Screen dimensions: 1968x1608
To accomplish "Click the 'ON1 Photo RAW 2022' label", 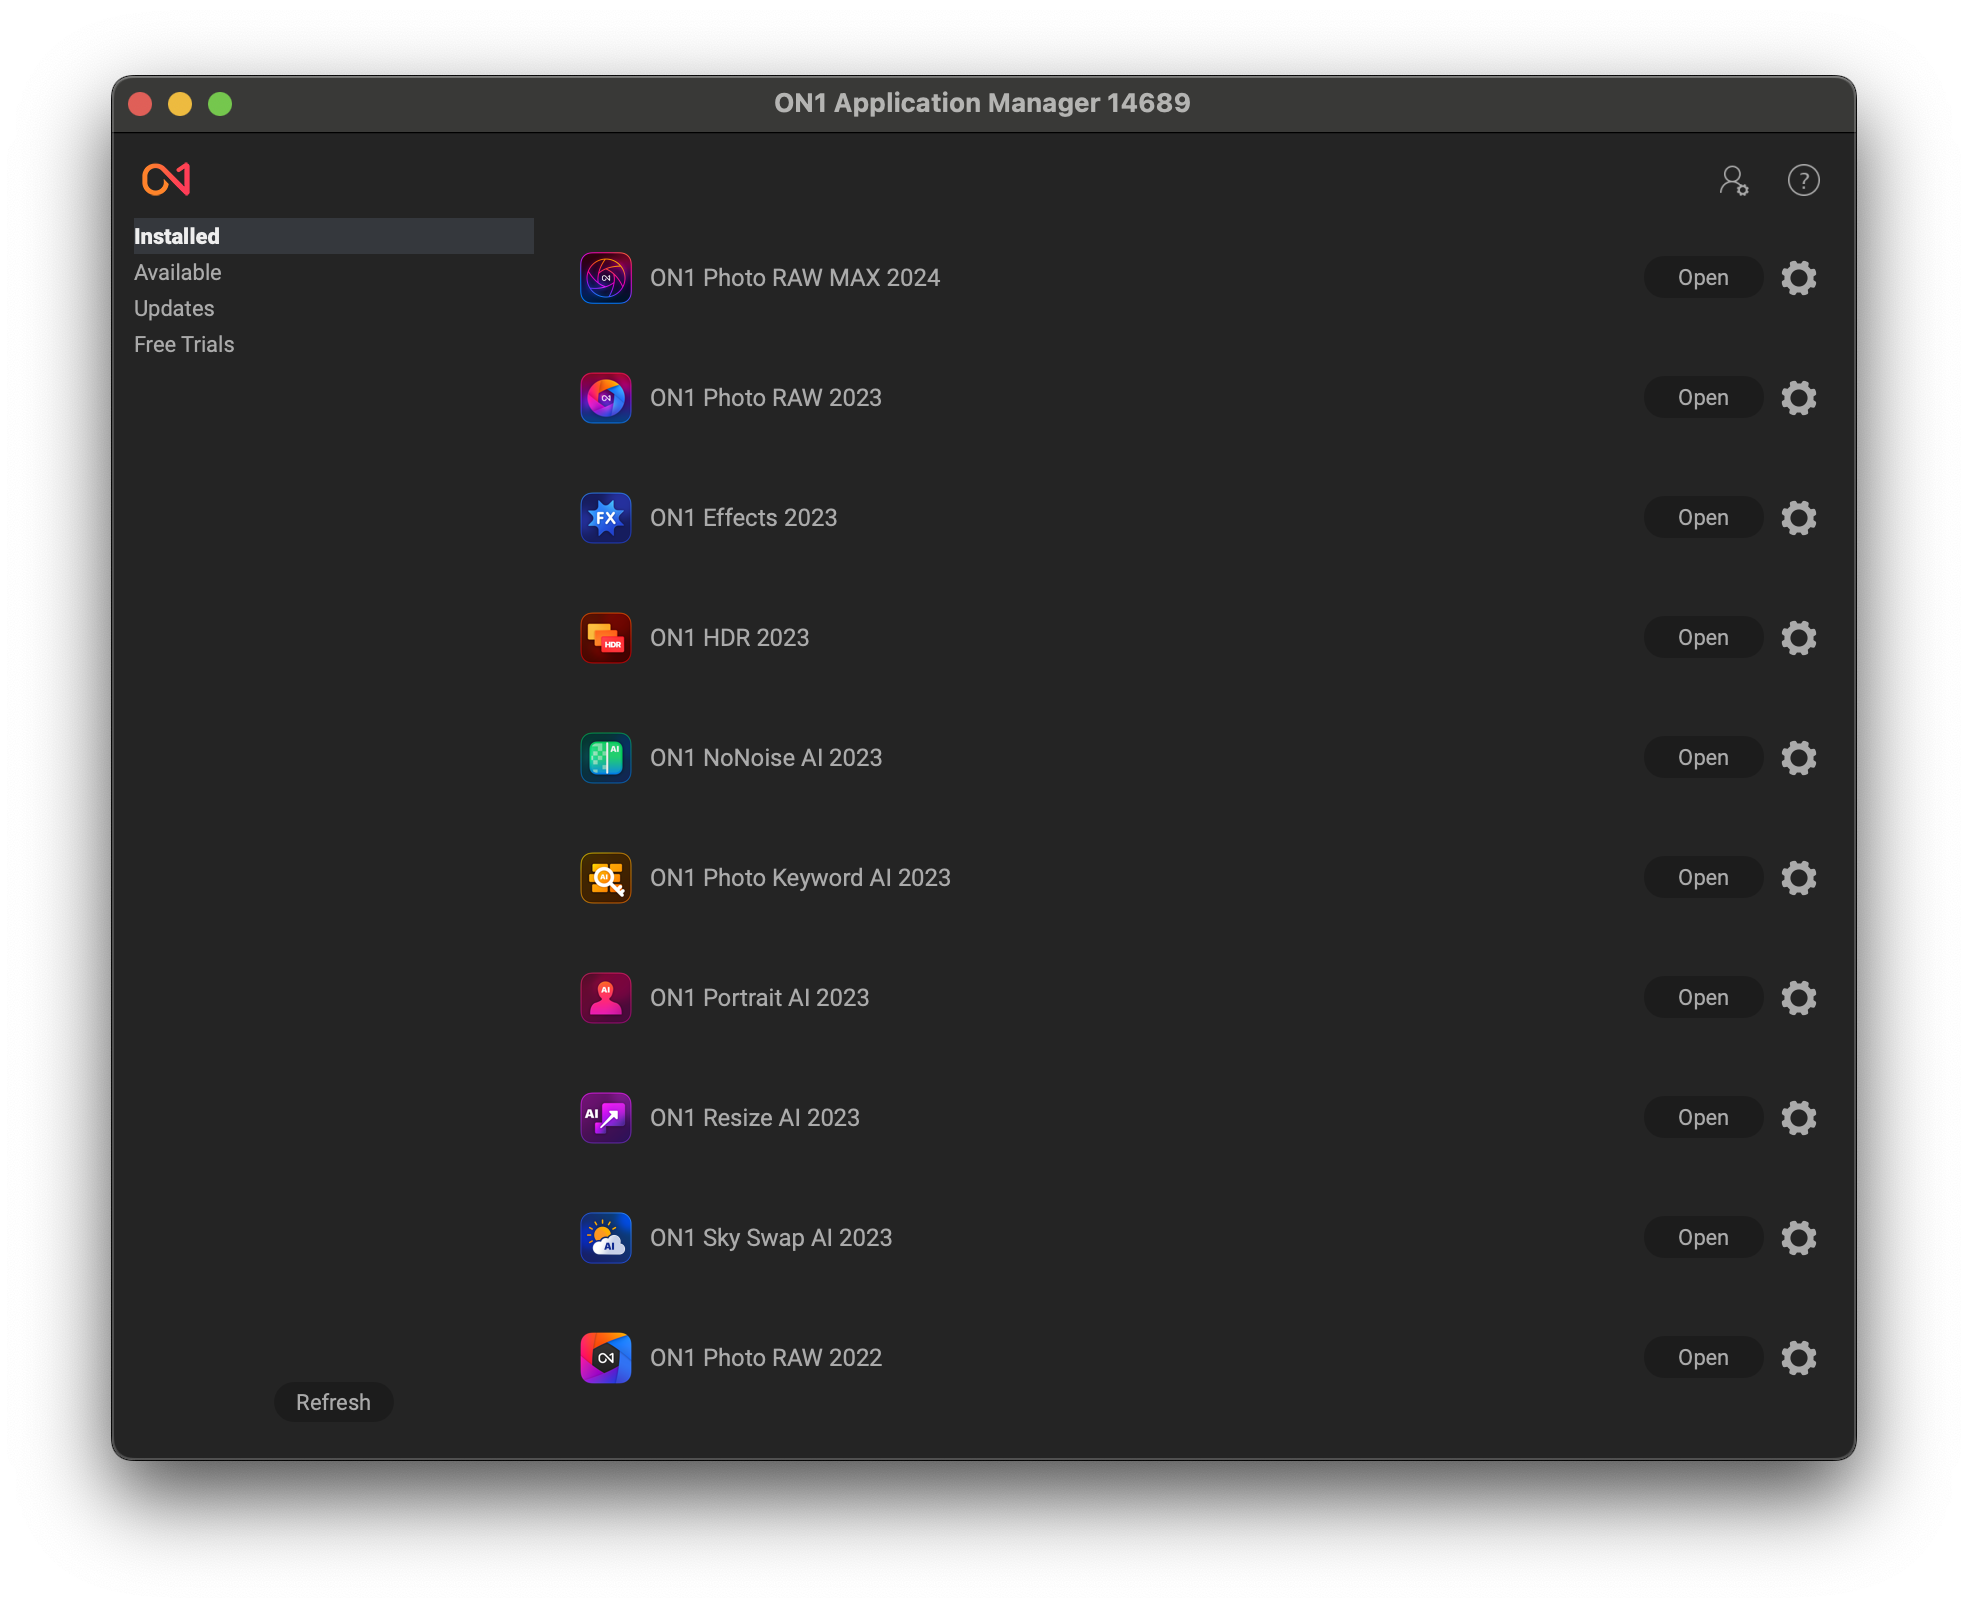I will [766, 1358].
